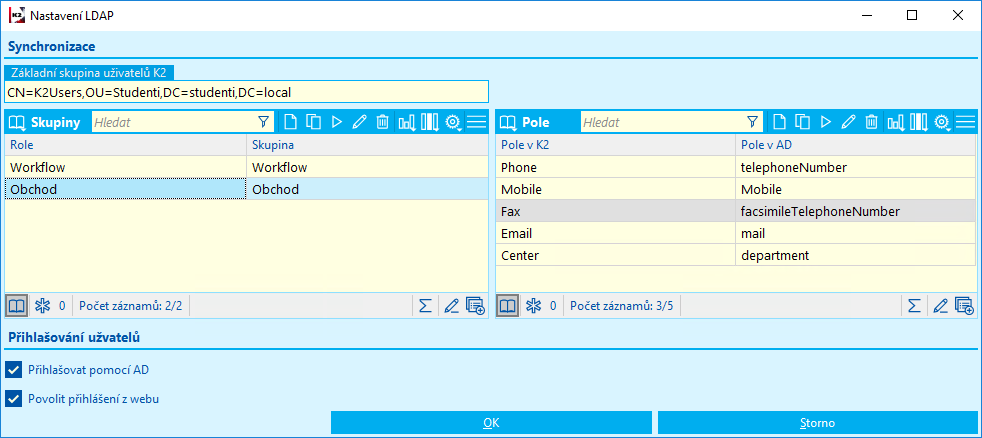Uncheck Přihlašovat pomocí AD checkbox
Screen dimensions: 982x438
tap(13, 370)
